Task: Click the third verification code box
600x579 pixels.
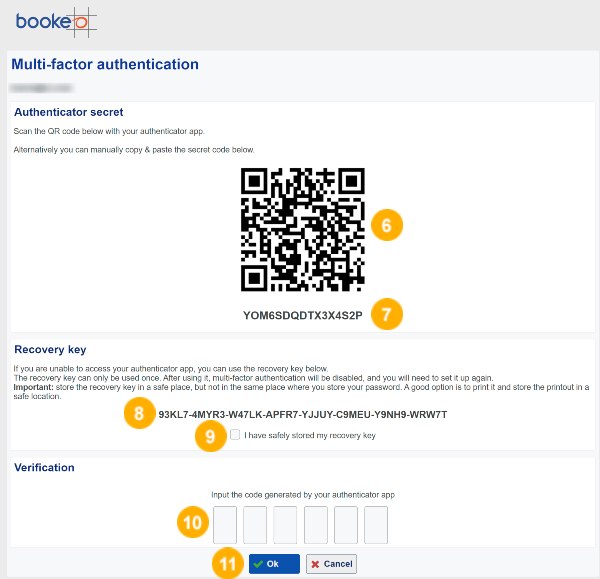Action: tap(285, 525)
